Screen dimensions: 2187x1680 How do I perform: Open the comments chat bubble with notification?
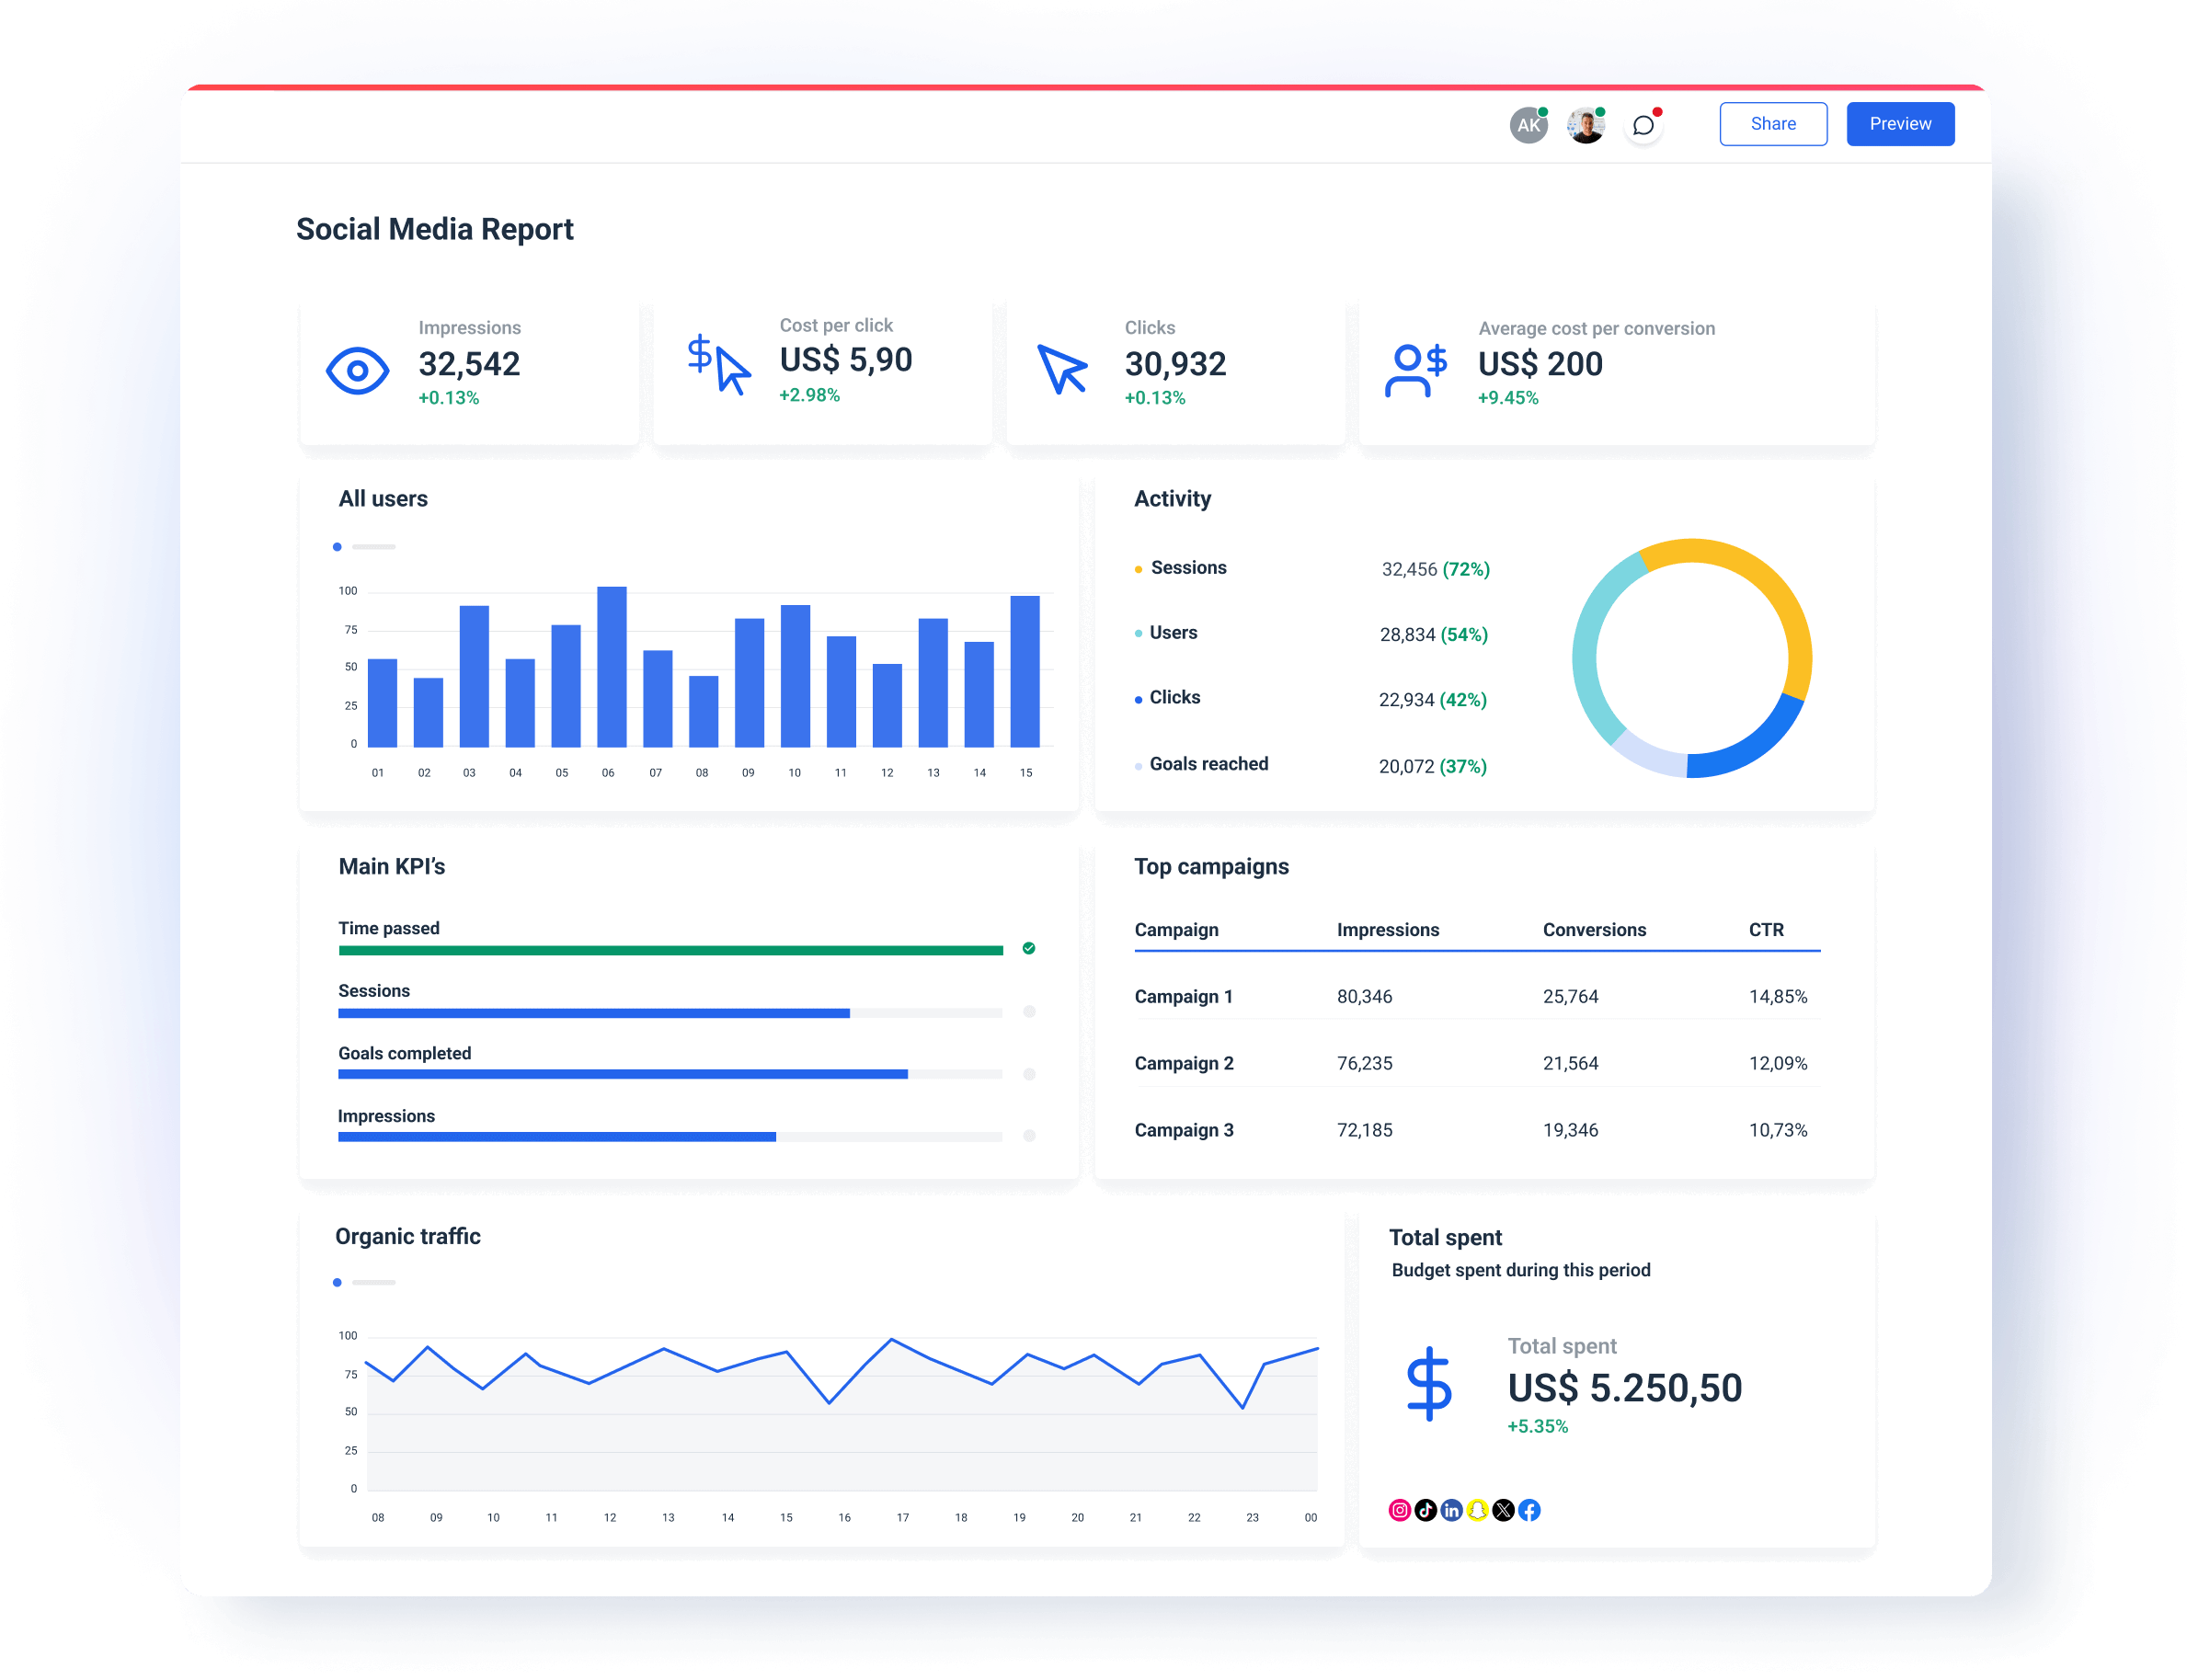pos(1643,124)
